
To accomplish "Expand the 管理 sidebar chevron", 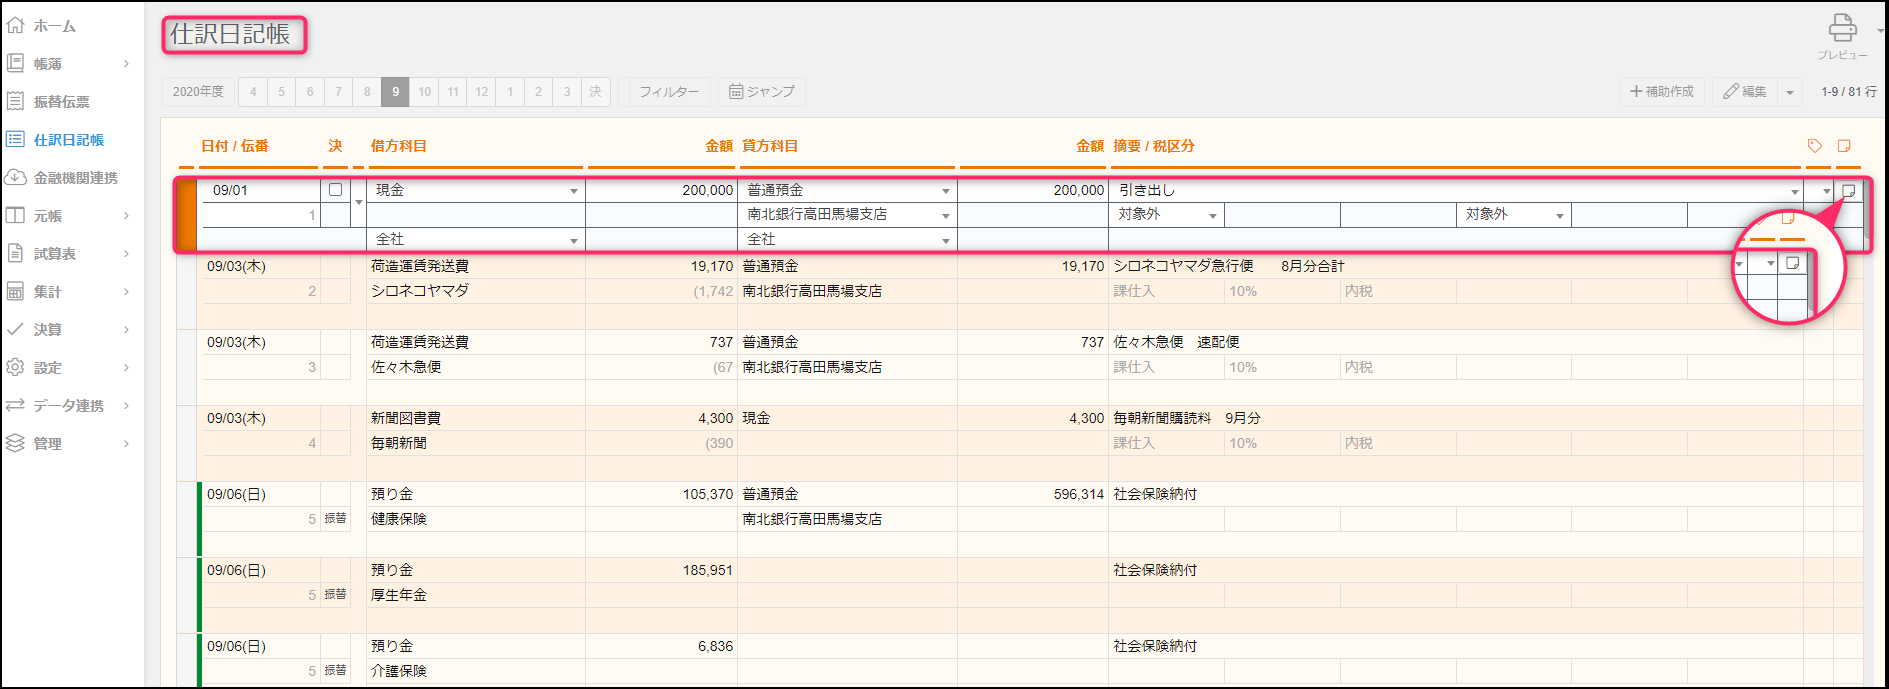I will [126, 443].
